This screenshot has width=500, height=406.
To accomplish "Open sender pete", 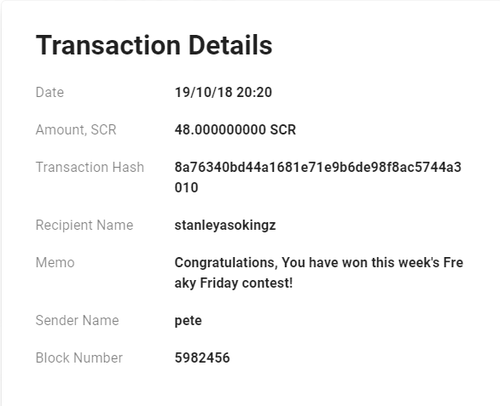I will pos(188,321).
